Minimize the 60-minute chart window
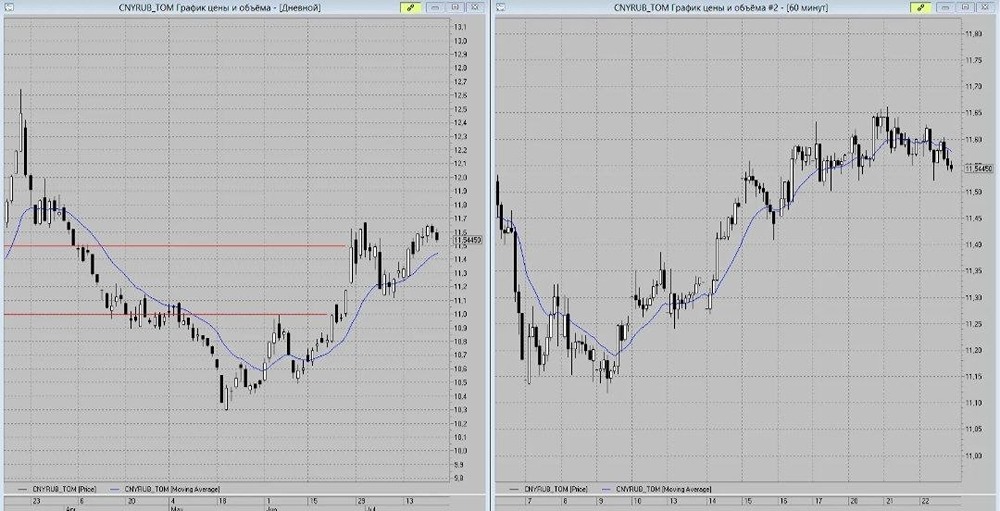 (x=946, y=8)
